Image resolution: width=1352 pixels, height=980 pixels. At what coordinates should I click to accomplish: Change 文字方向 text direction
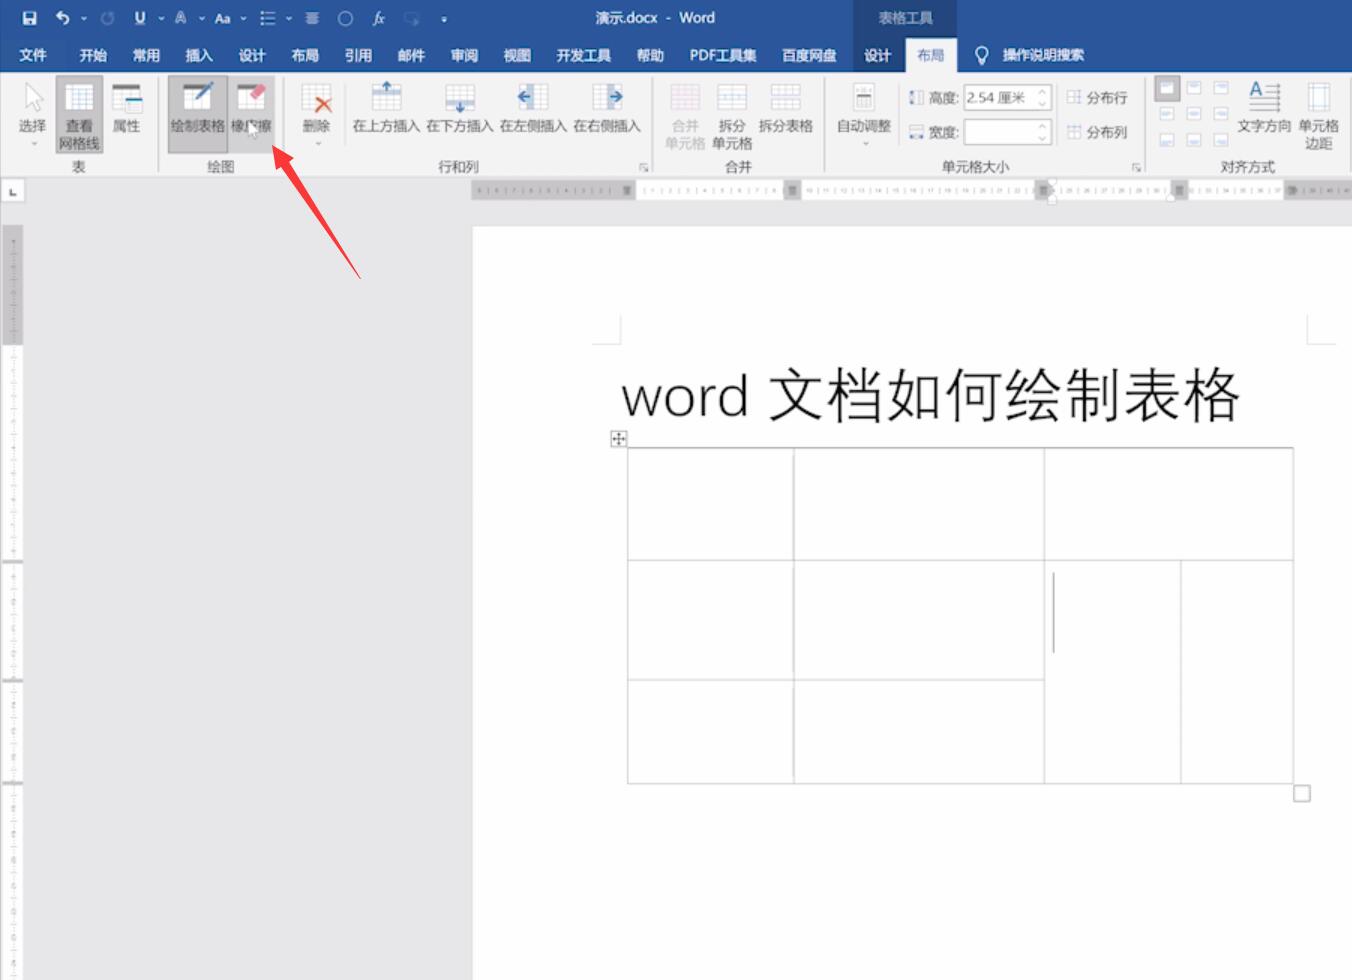point(1264,108)
